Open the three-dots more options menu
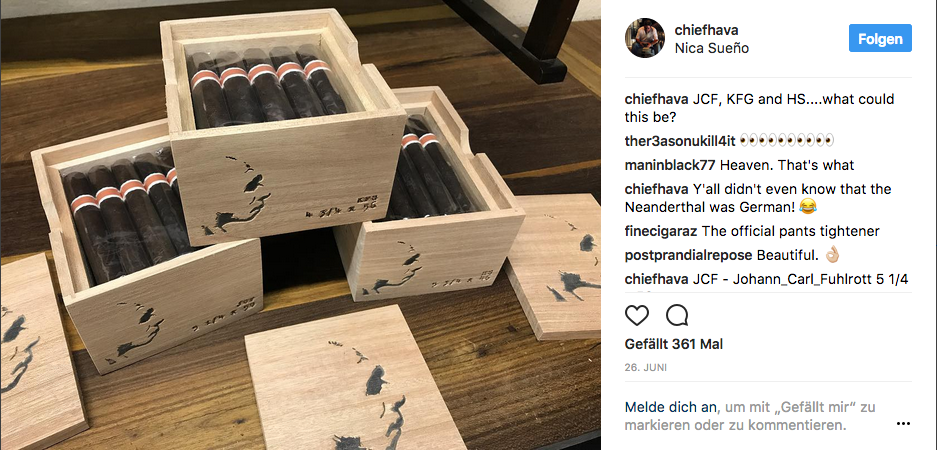 tap(903, 424)
